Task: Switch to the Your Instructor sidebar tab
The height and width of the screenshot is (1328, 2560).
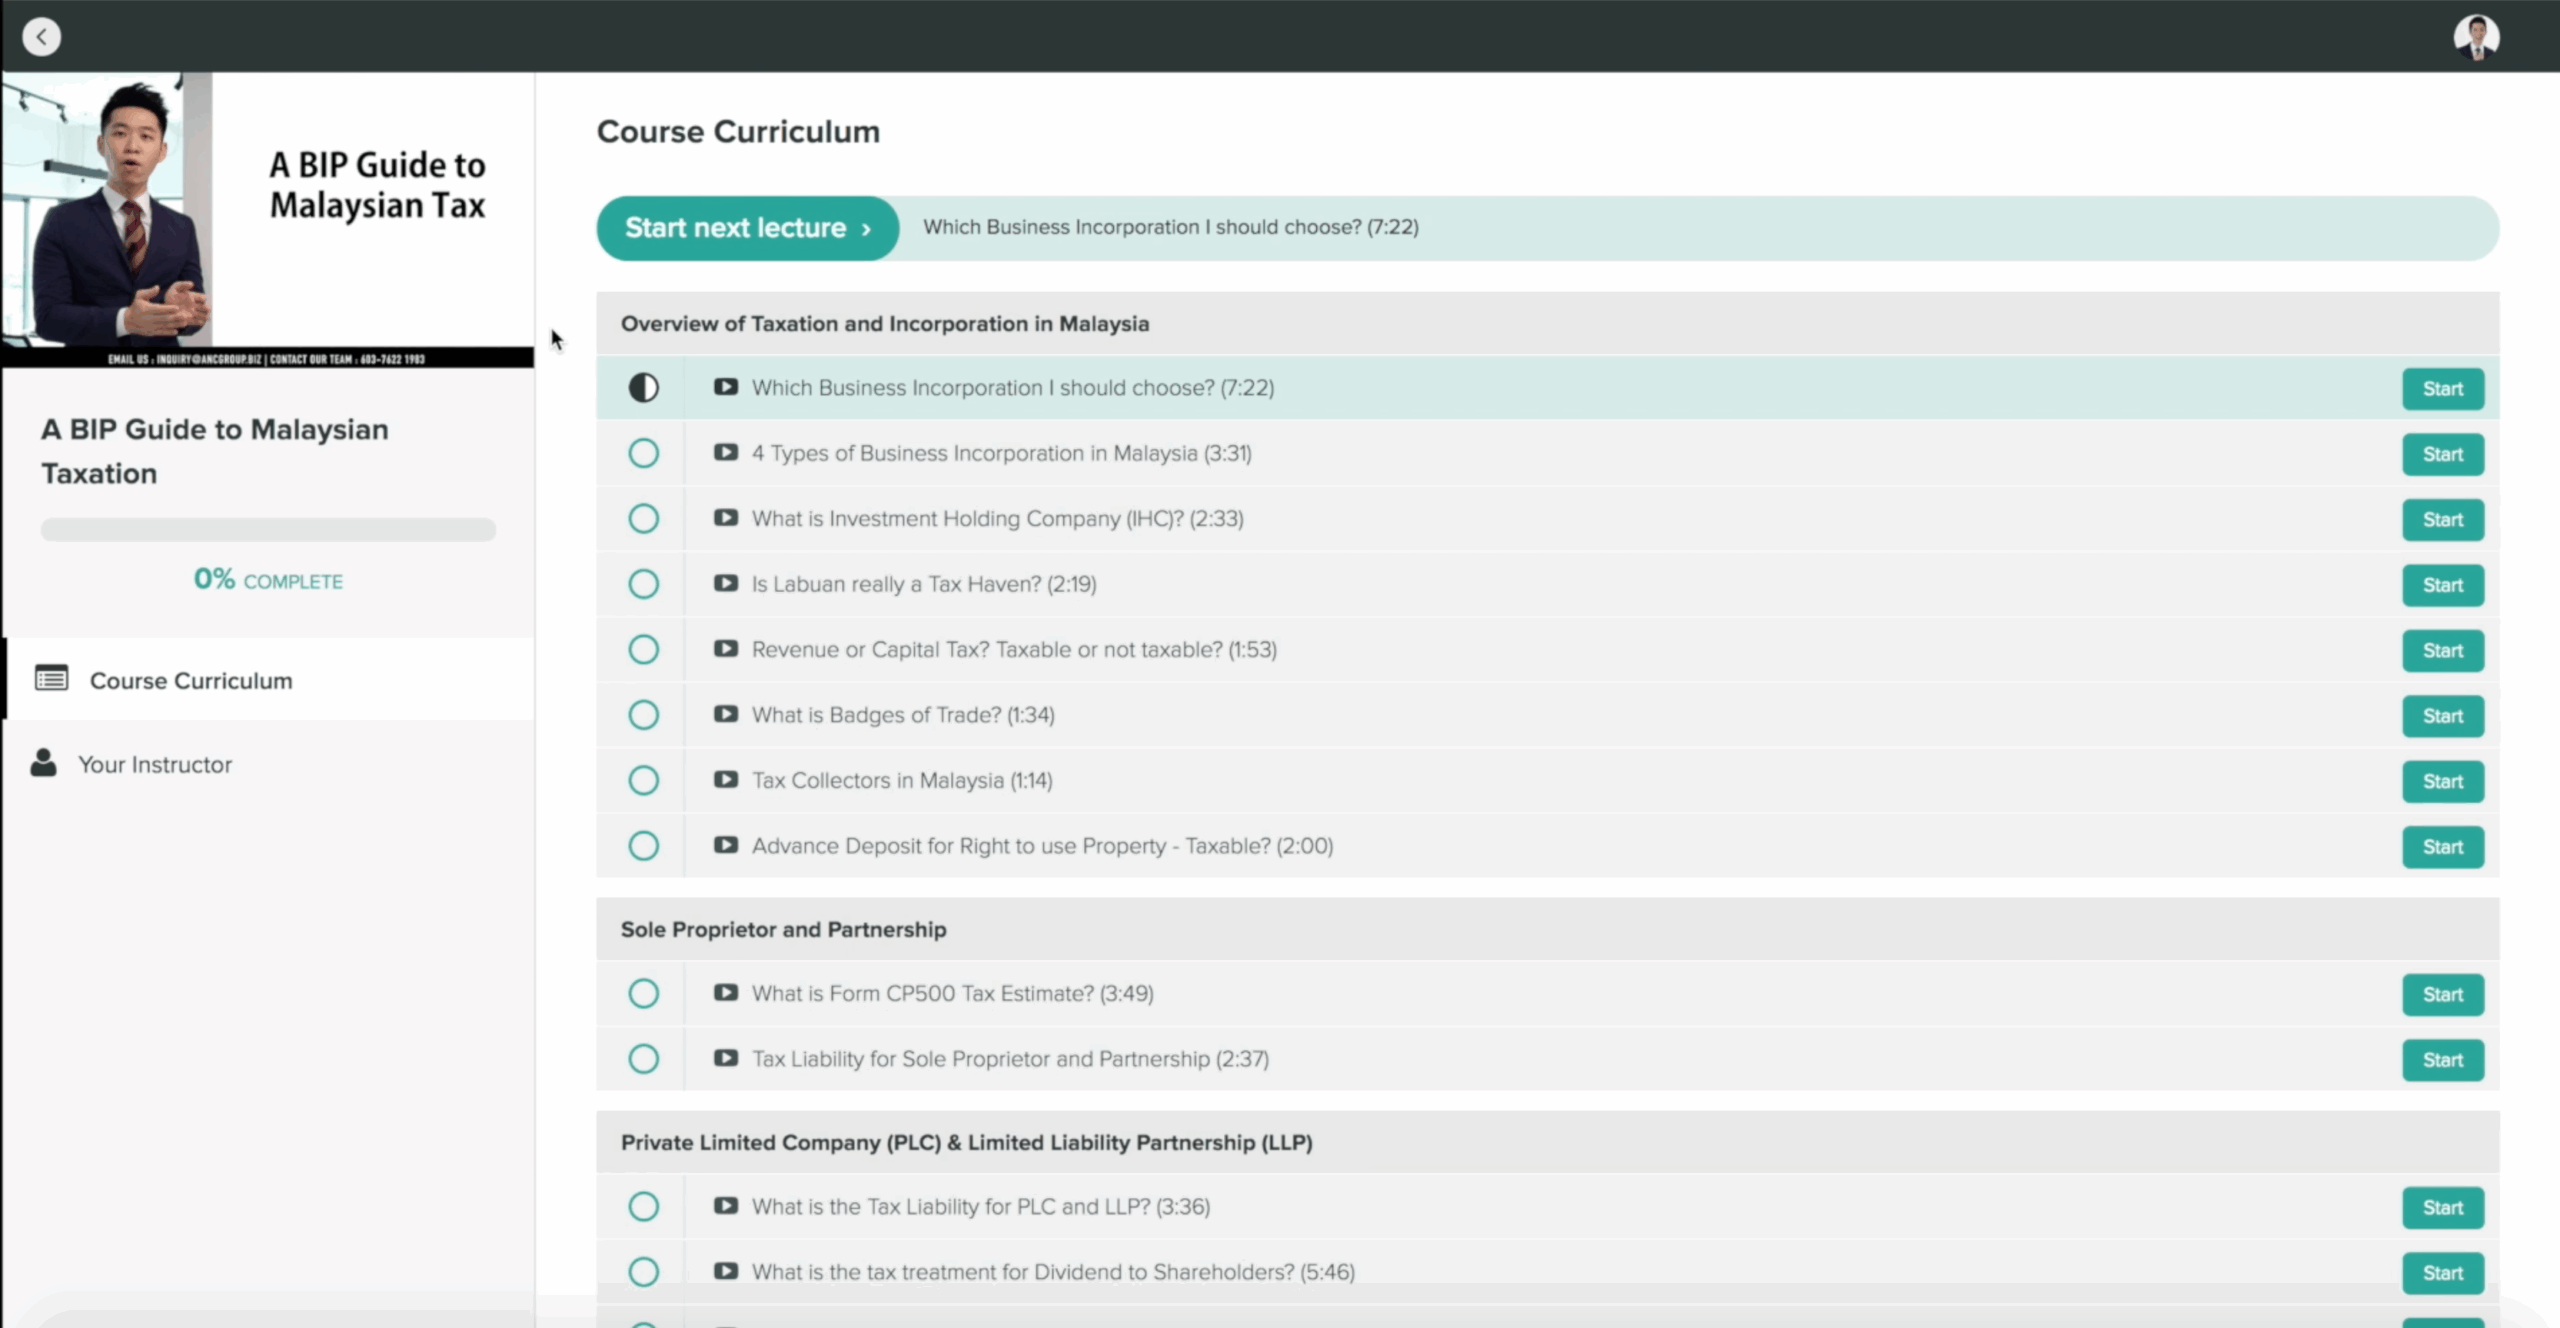Action: coord(155,764)
